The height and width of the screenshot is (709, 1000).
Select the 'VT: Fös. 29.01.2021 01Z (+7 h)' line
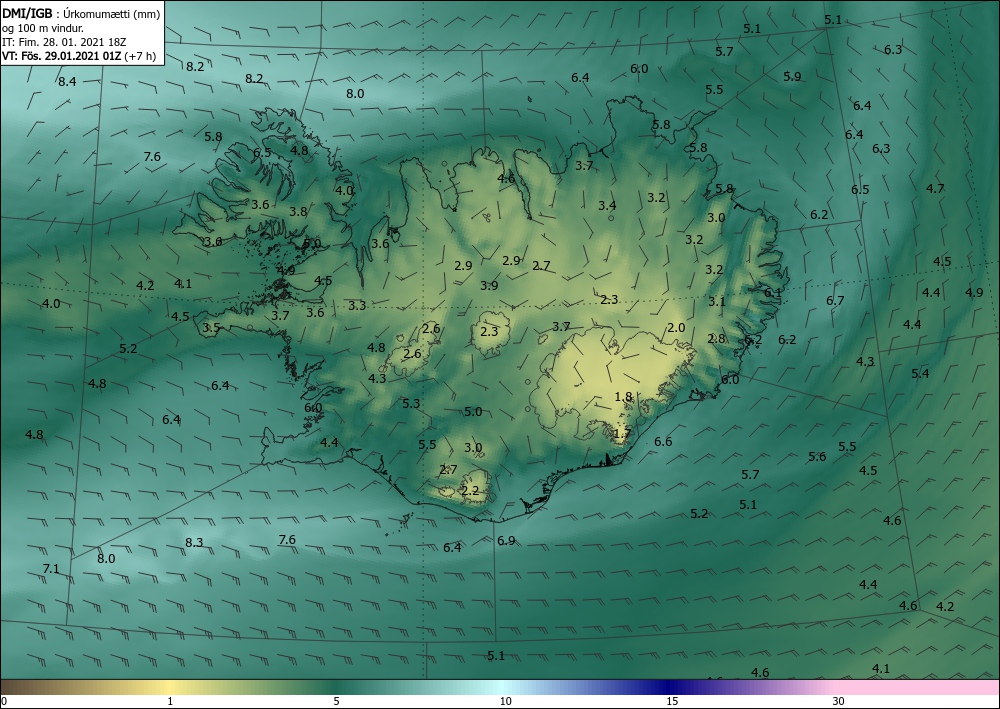(x=78, y=56)
